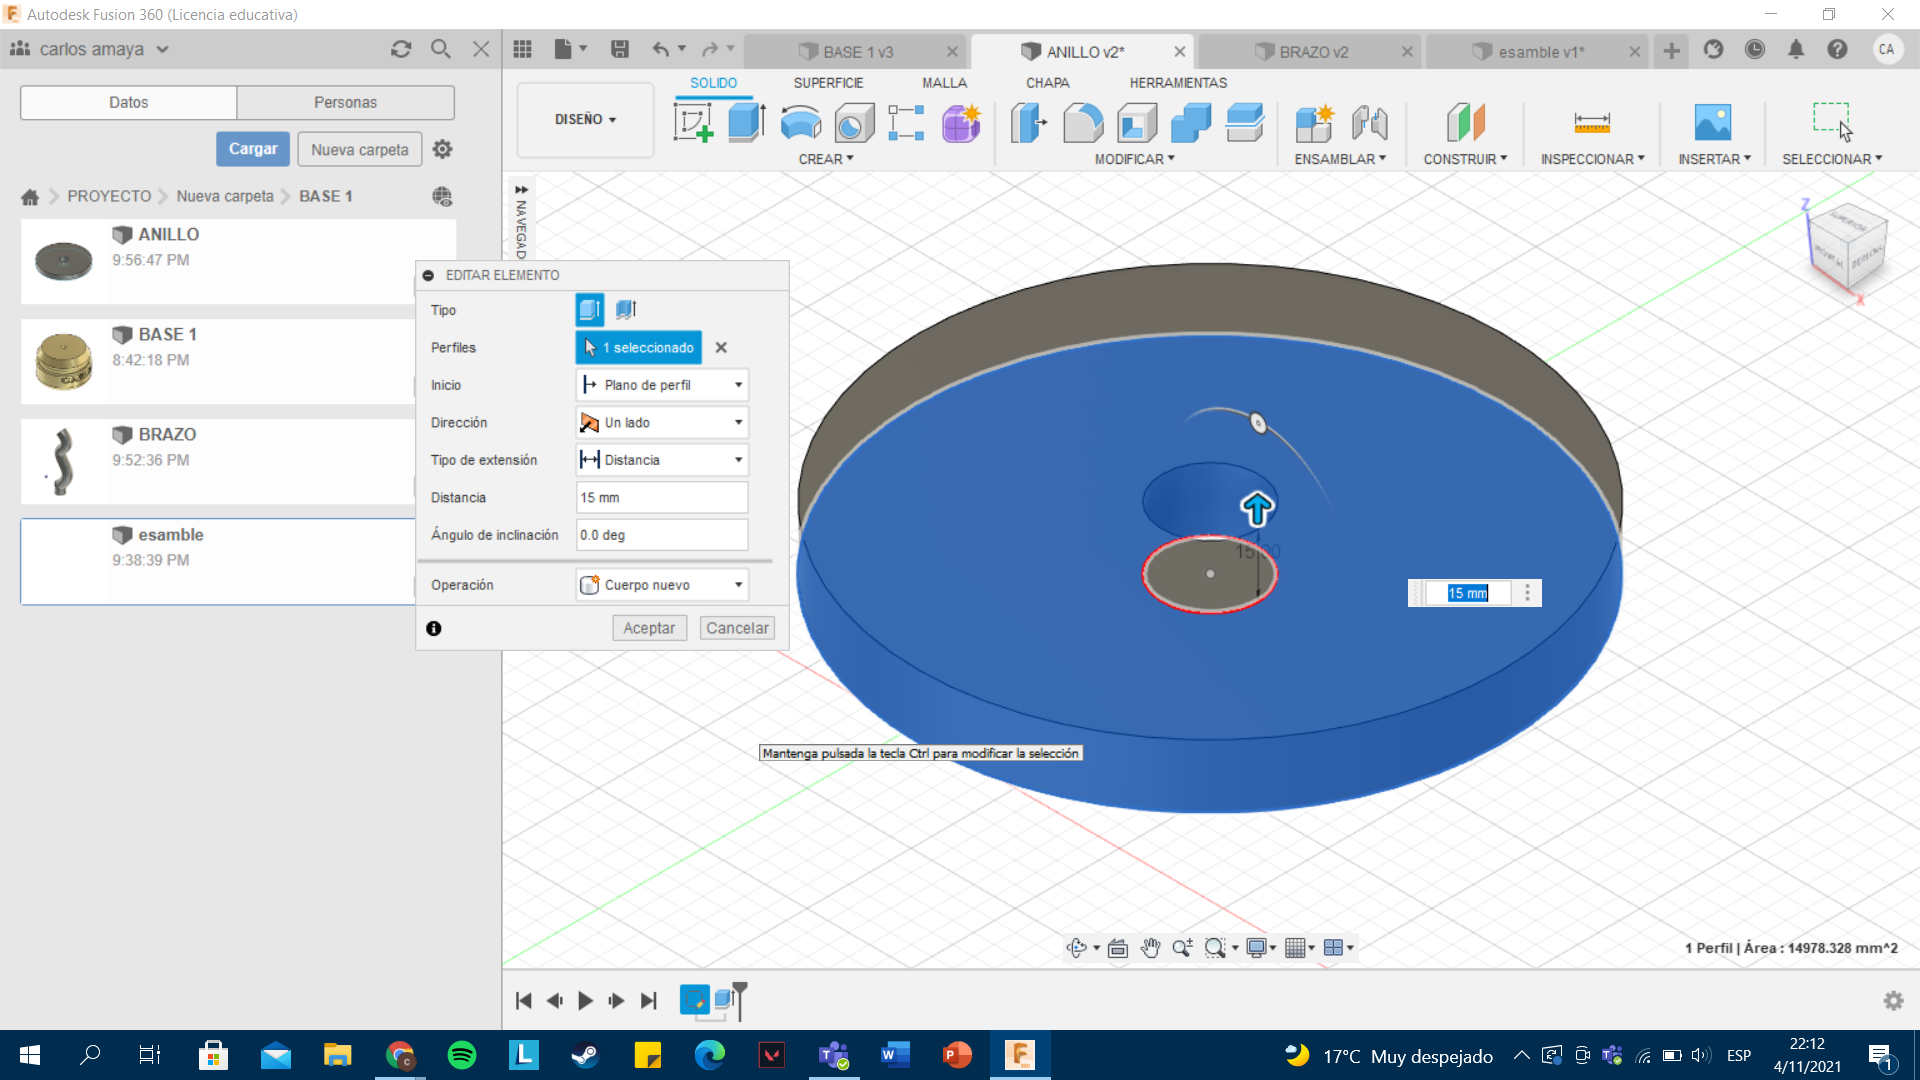This screenshot has width=1920, height=1080.
Task: Switch to the SUPERFICIE tab
Action: (x=828, y=83)
